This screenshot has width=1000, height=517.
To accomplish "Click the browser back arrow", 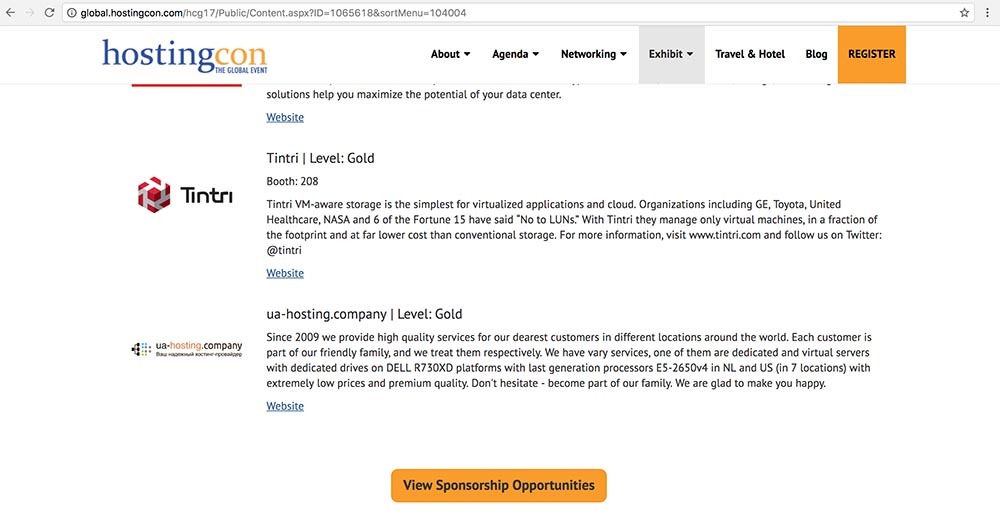I will tap(10, 13).
